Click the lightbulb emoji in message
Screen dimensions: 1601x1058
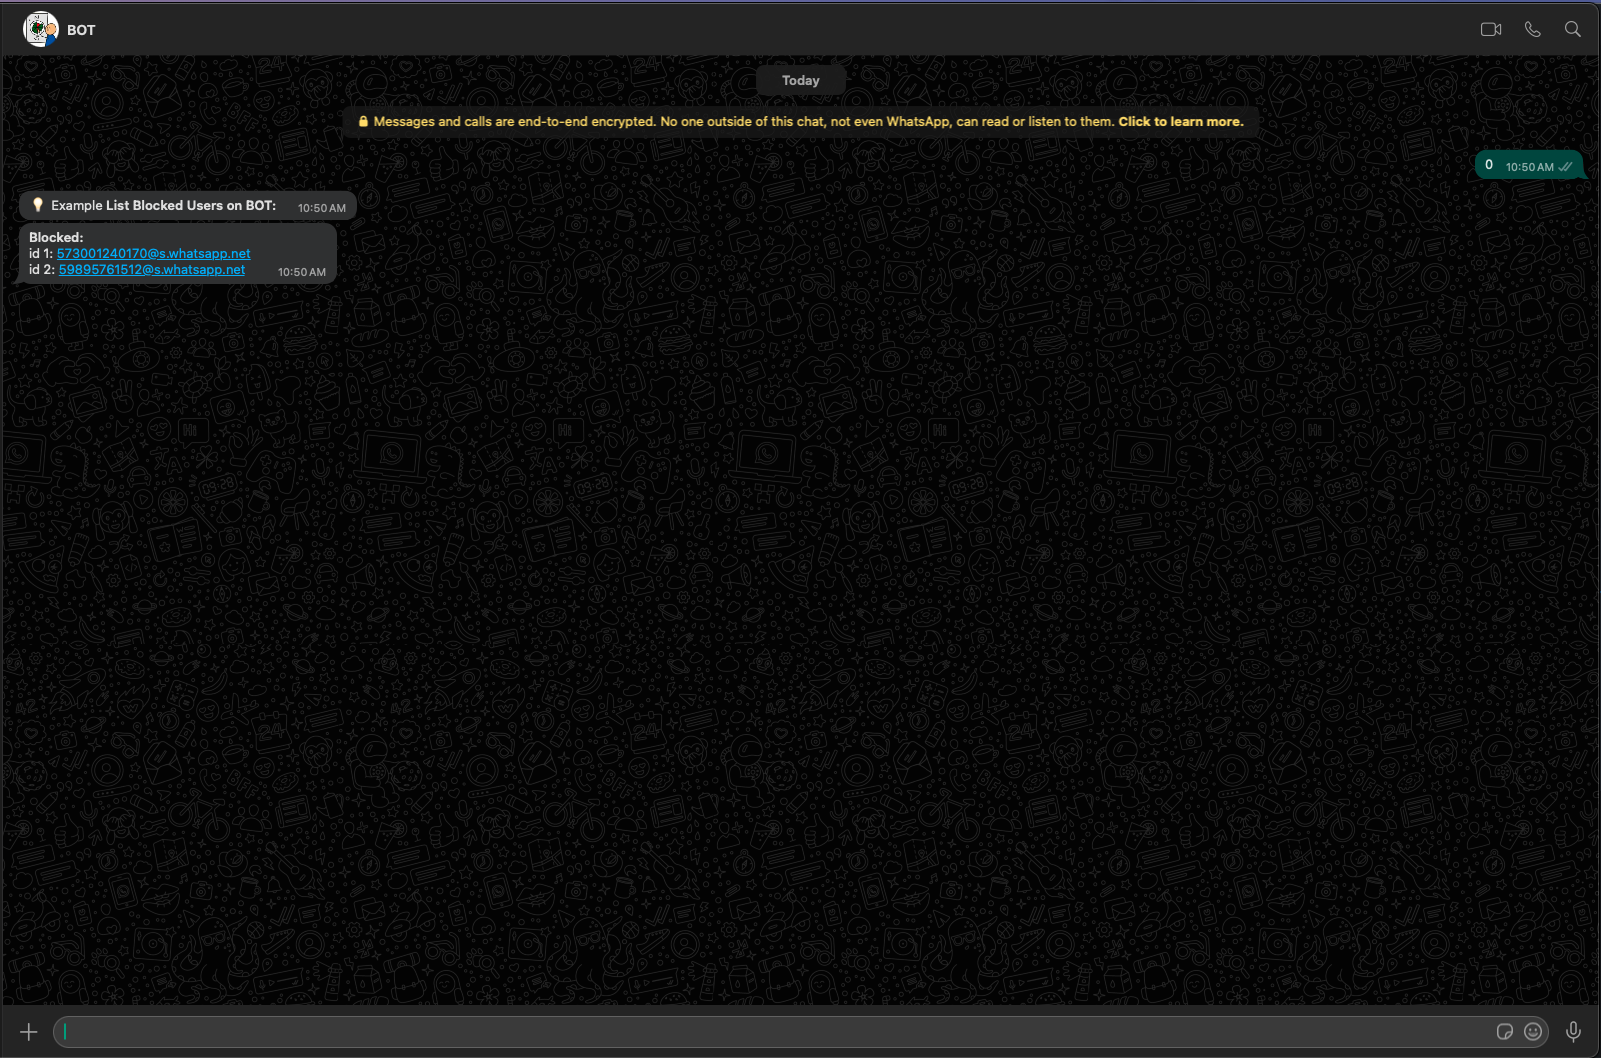[x=38, y=205]
